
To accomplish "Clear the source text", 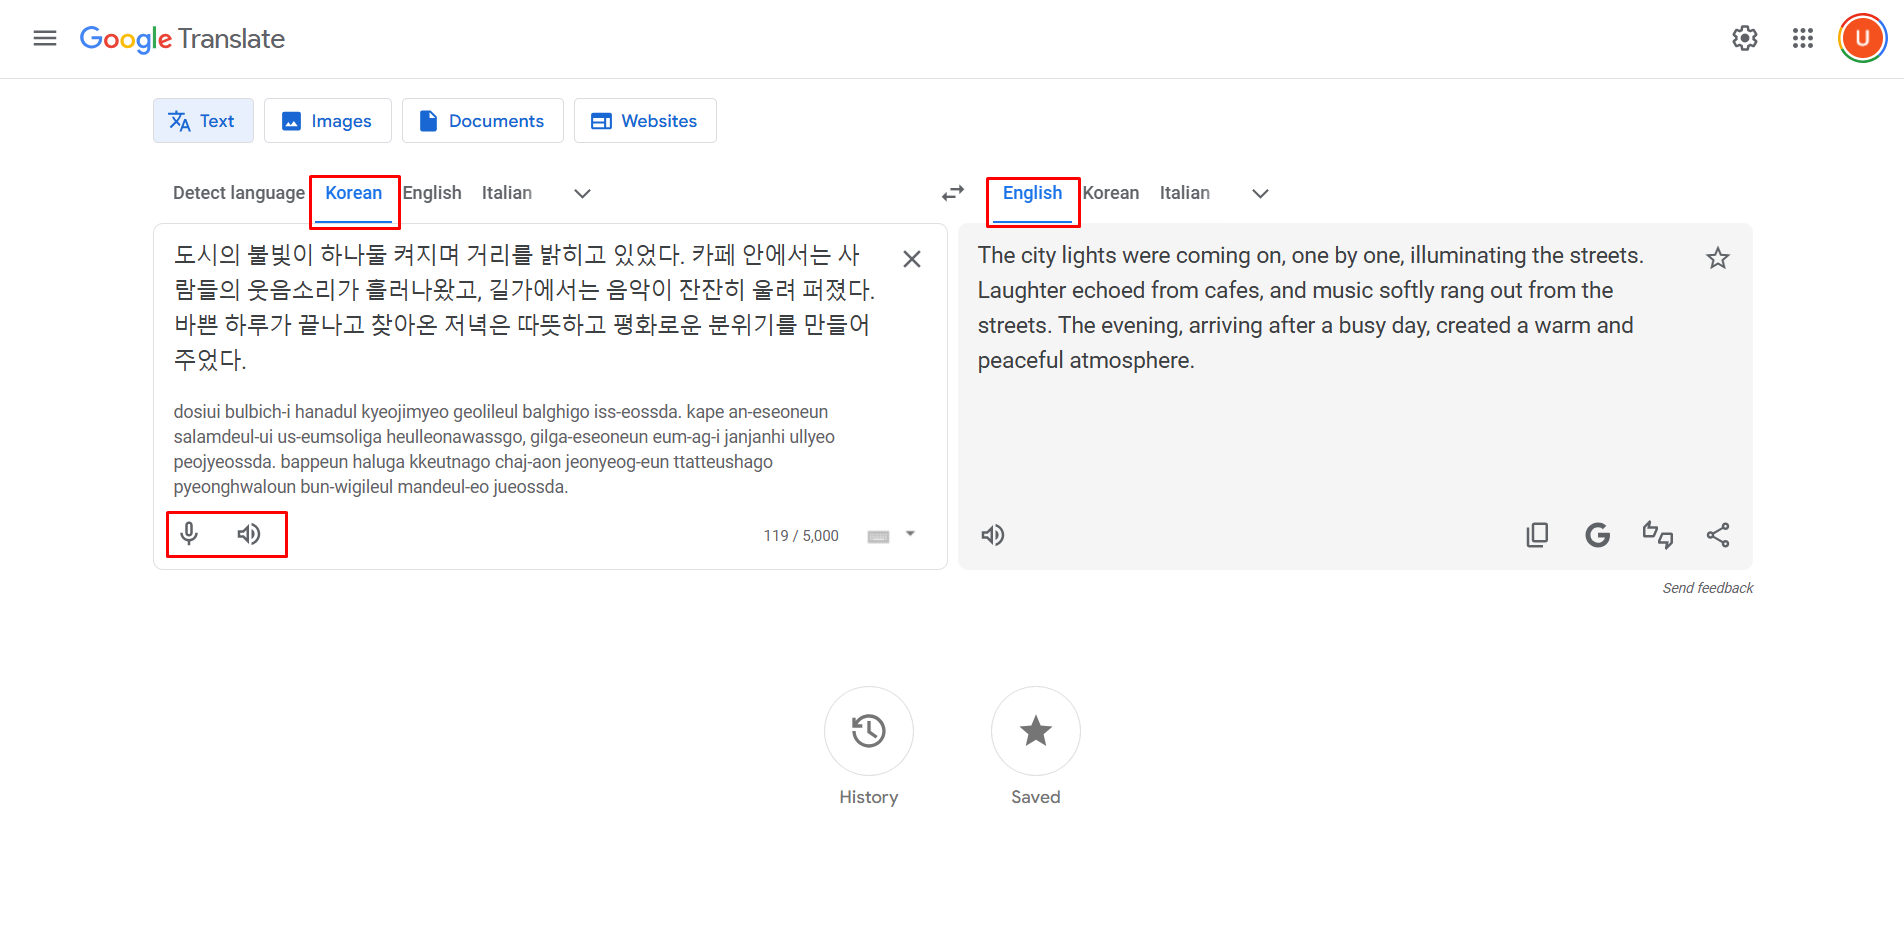I will coord(912,259).
